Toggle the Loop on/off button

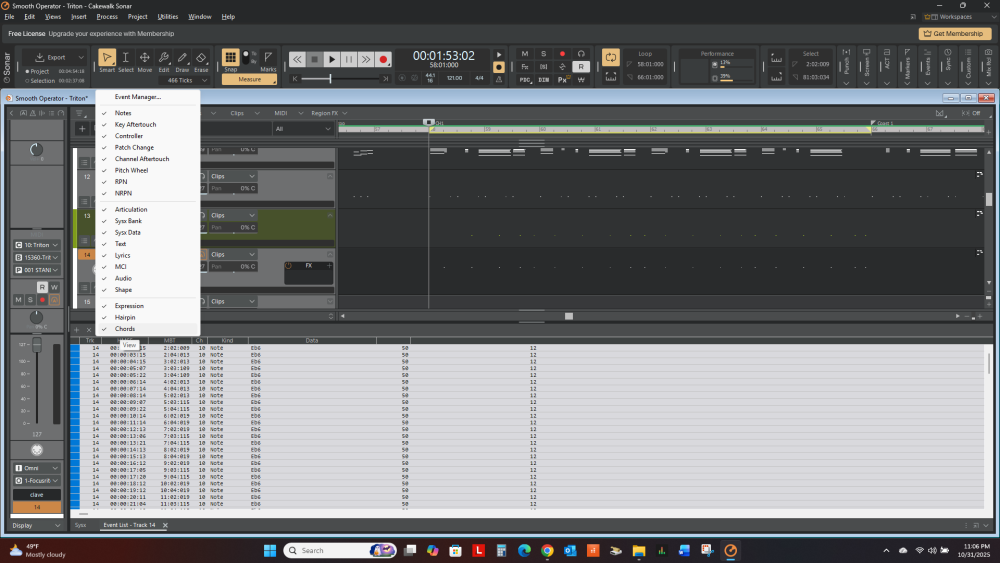click(610, 57)
